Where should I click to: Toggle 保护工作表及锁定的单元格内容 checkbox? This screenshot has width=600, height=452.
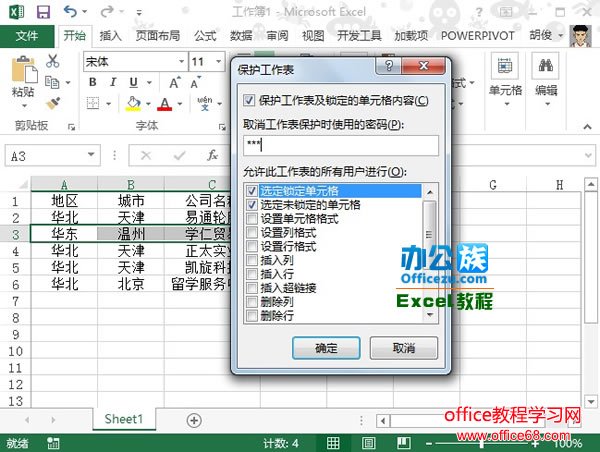point(249,101)
